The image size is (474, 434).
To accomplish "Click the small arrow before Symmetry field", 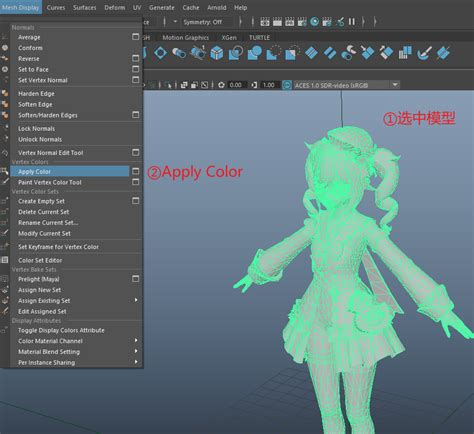I will 175,22.
